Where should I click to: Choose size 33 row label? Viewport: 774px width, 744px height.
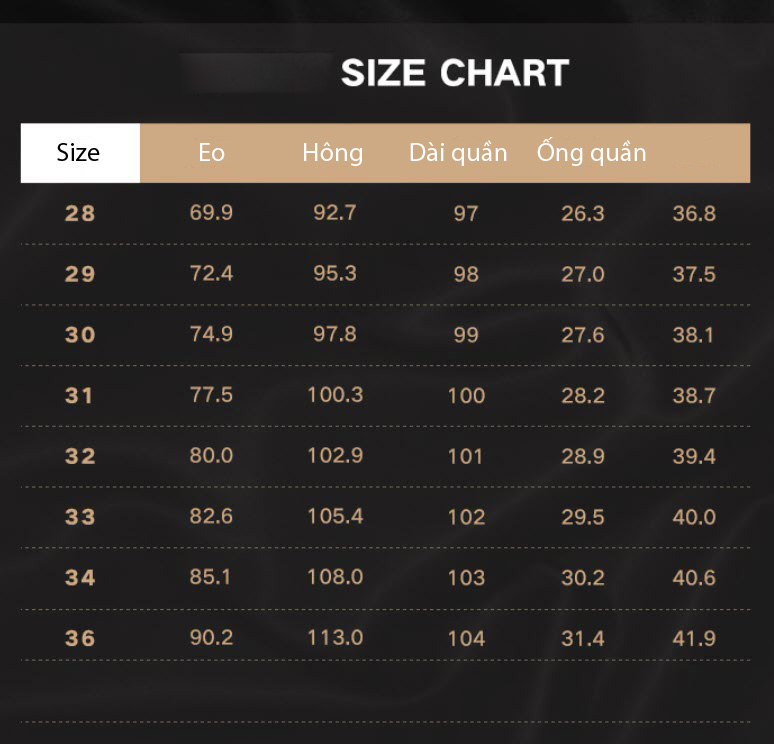[80, 517]
